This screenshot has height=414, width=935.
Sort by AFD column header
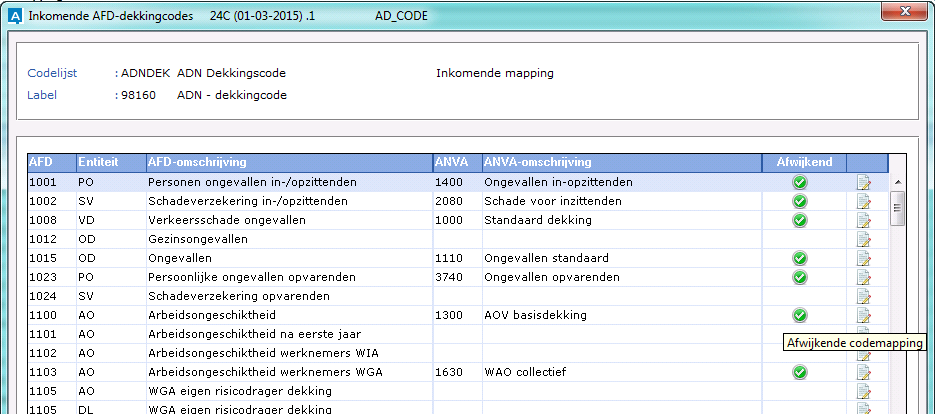pos(50,162)
